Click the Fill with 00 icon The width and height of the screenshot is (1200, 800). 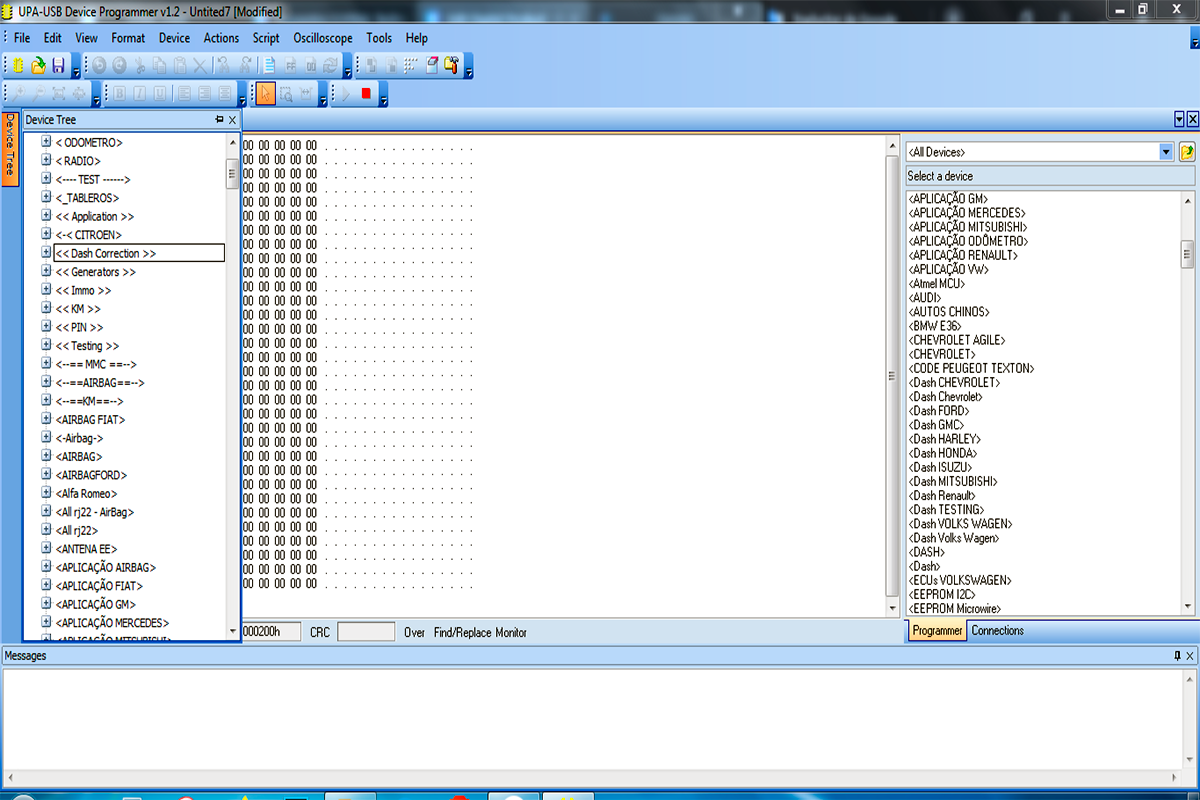point(311,66)
